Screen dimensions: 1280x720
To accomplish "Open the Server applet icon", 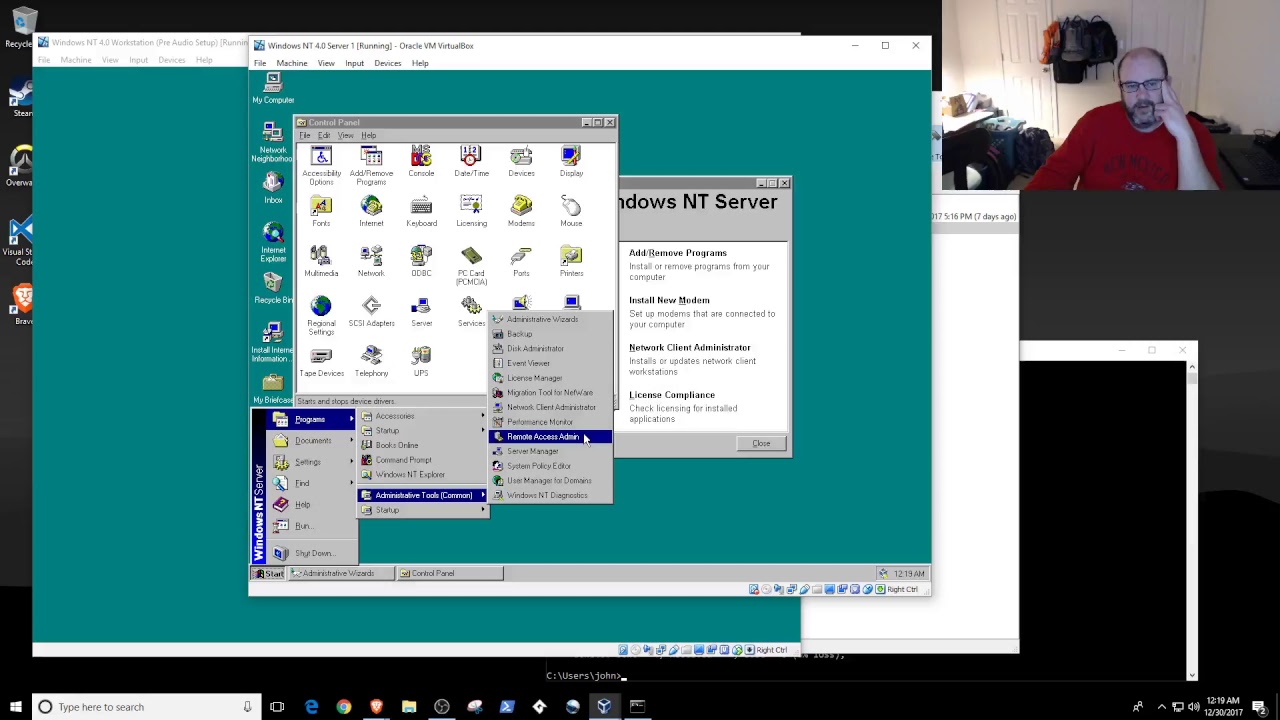I will coord(421,311).
